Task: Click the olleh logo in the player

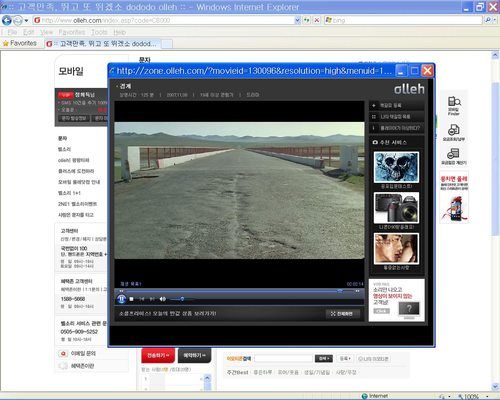Action: (409, 89)
